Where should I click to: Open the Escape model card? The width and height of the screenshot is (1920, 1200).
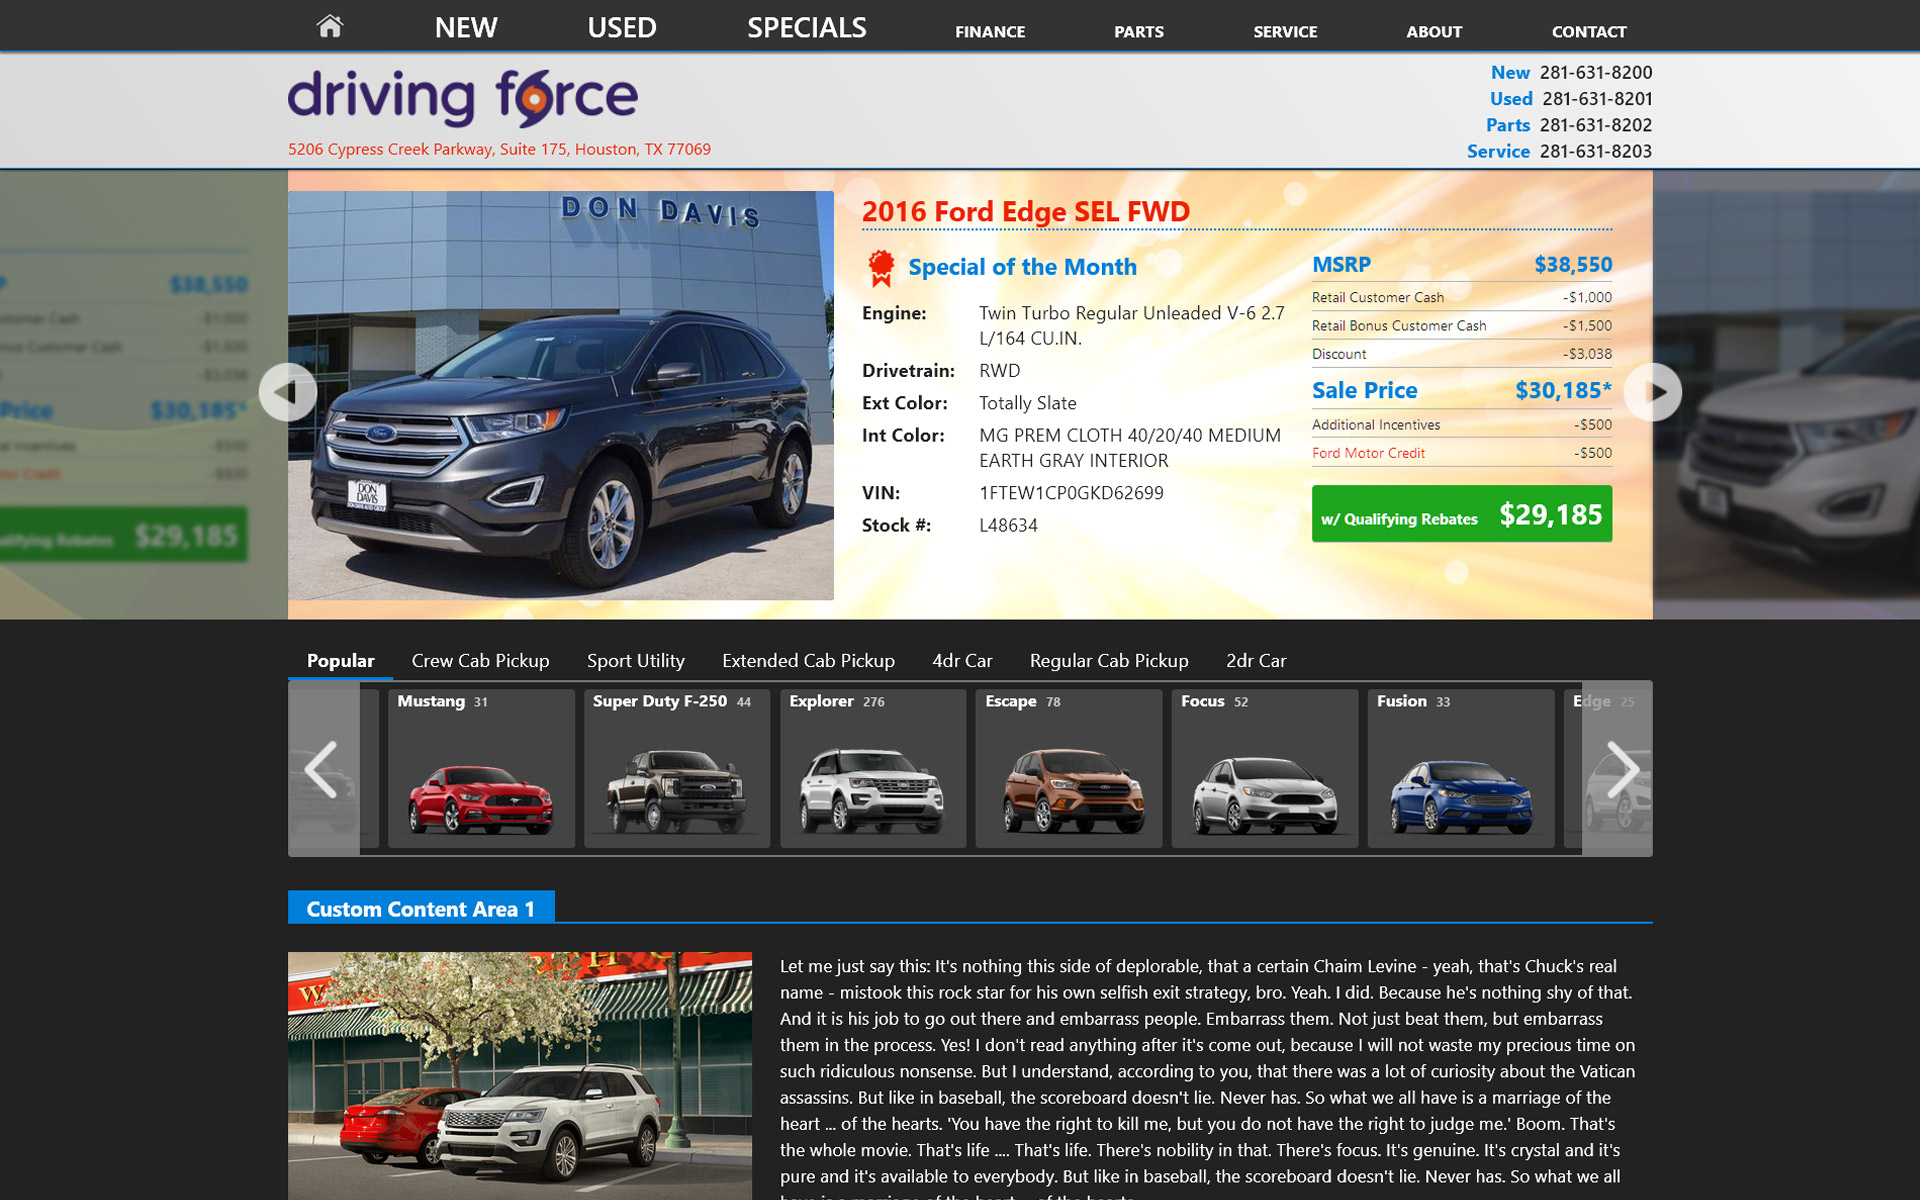[1069, 768]
